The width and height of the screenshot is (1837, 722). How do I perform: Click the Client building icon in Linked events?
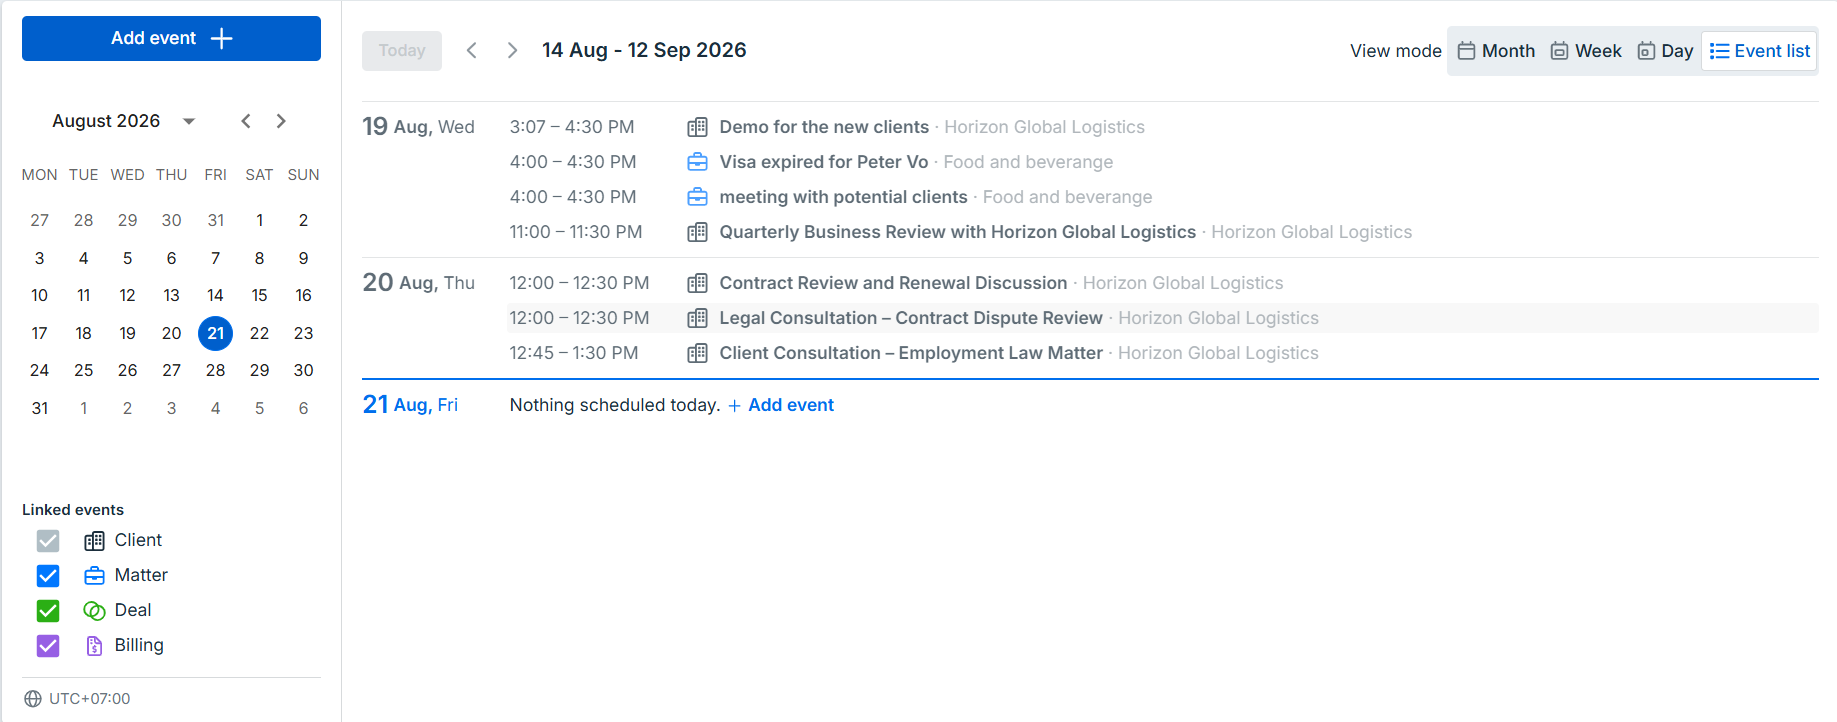point(94,541)
